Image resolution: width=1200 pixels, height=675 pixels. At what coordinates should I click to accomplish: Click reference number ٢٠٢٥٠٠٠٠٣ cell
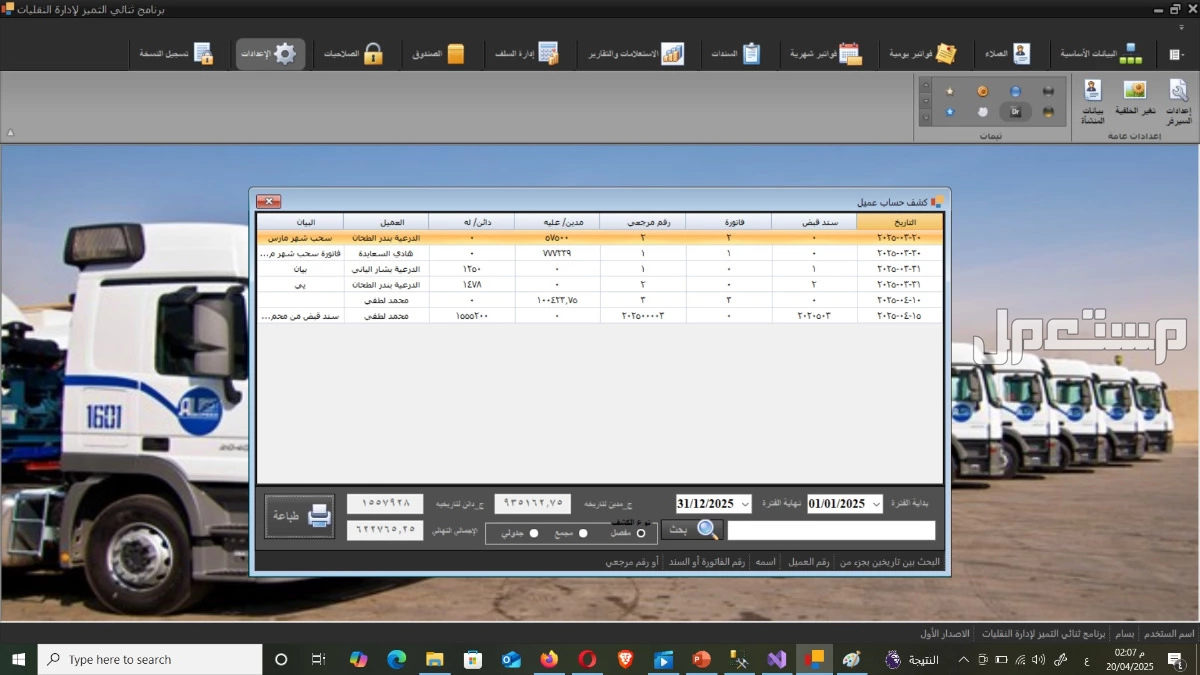(x=643, y=316)
